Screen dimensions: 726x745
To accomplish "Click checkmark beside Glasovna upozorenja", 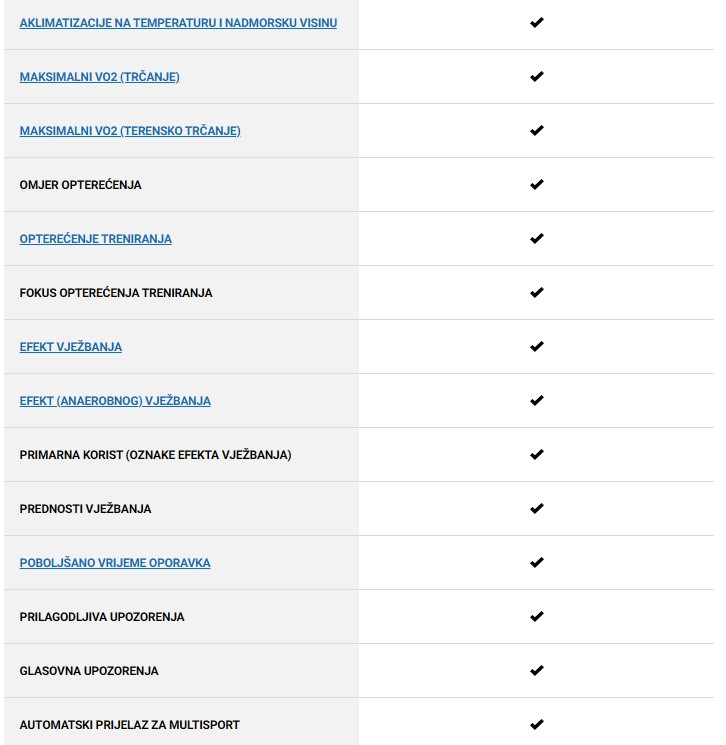I will (x=537, y=670).
